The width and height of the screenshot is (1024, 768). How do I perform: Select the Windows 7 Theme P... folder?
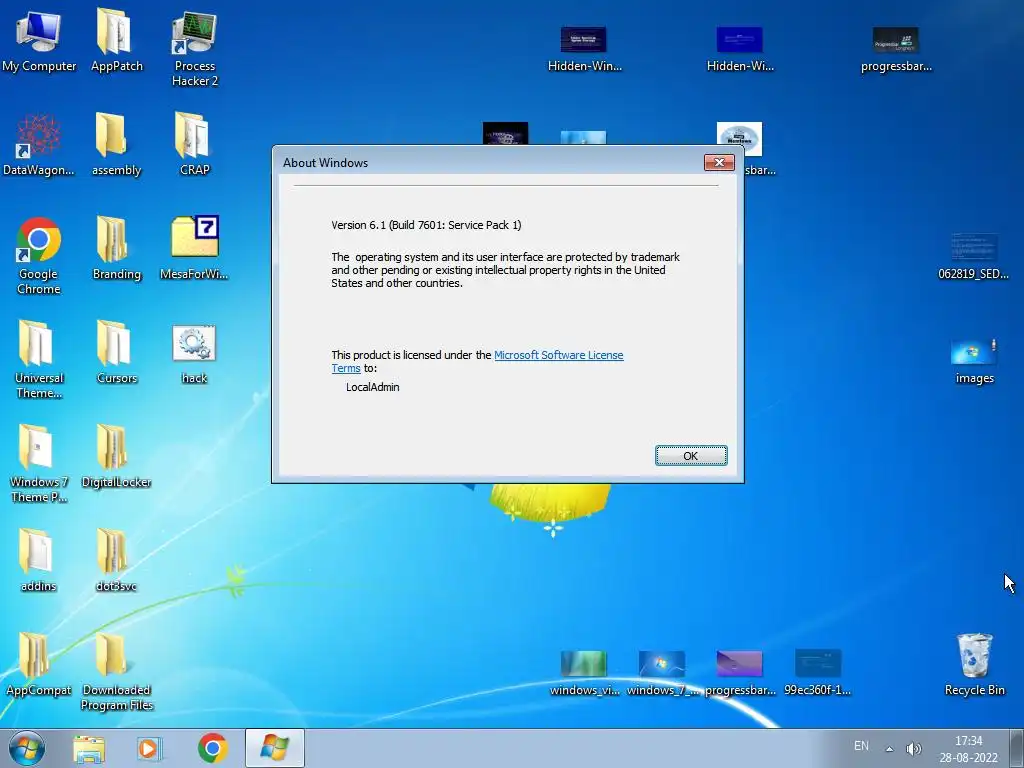click(x=39, y=463)
